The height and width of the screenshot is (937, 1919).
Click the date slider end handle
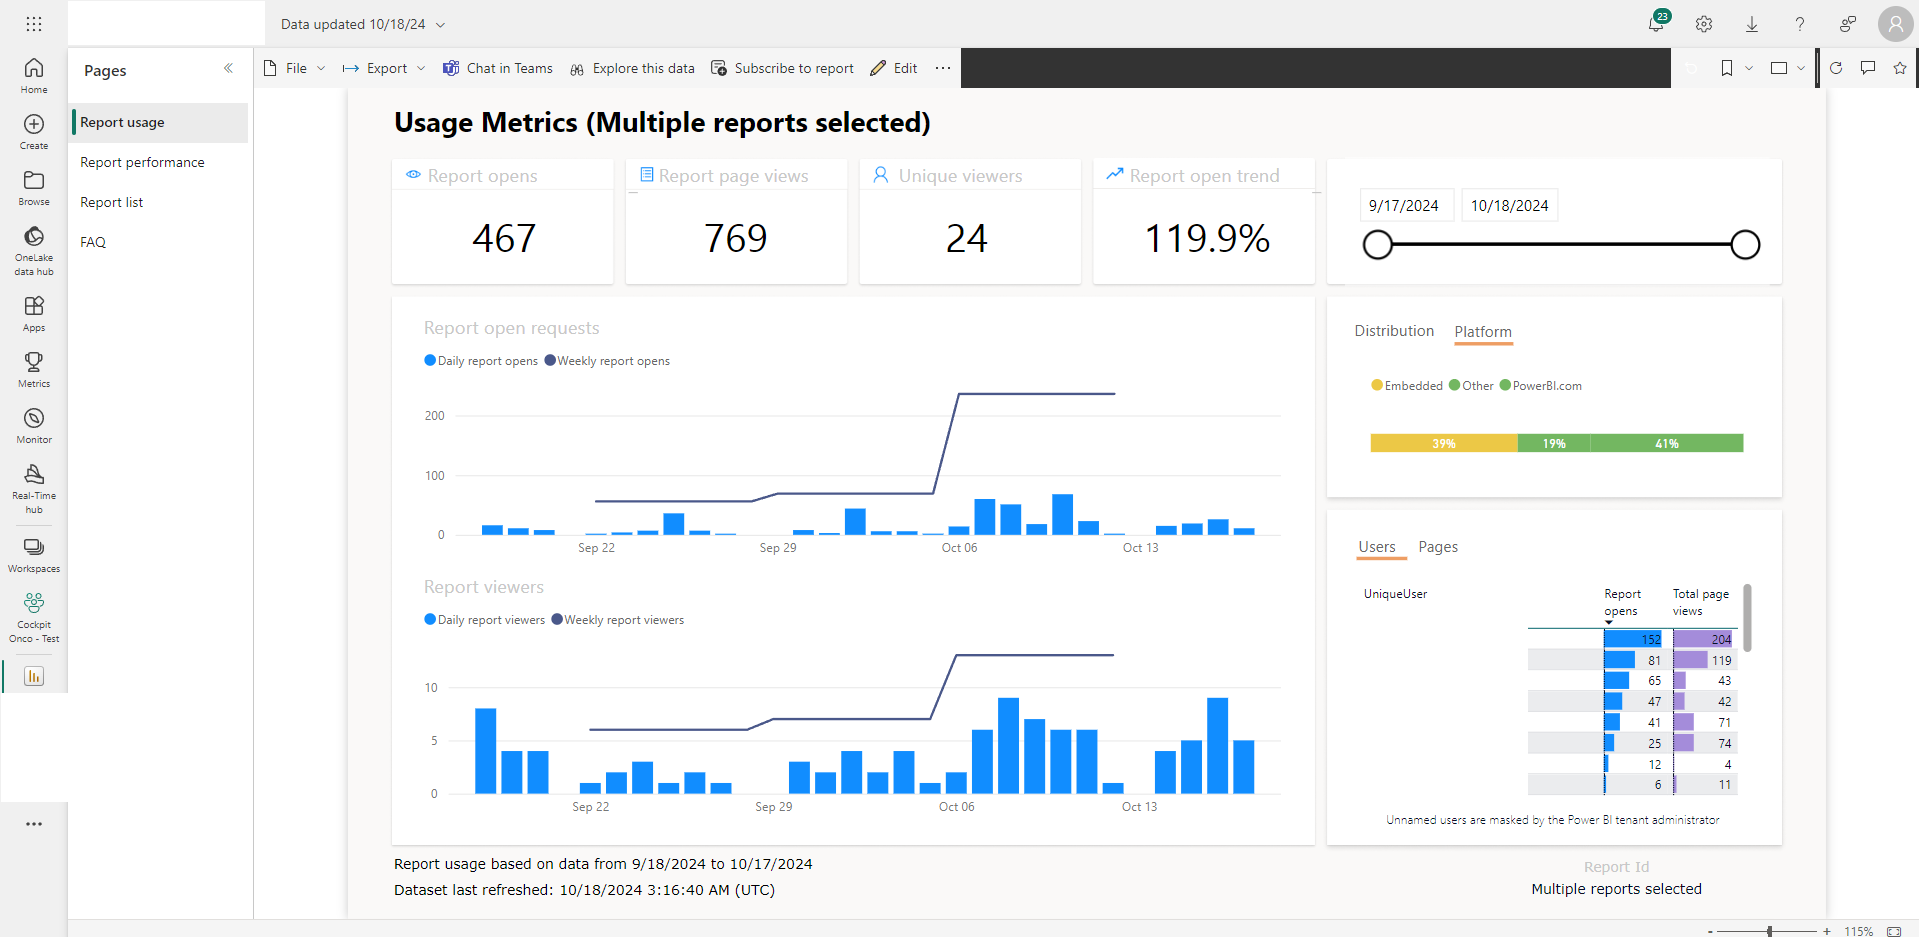click(x=1745, y=244)
